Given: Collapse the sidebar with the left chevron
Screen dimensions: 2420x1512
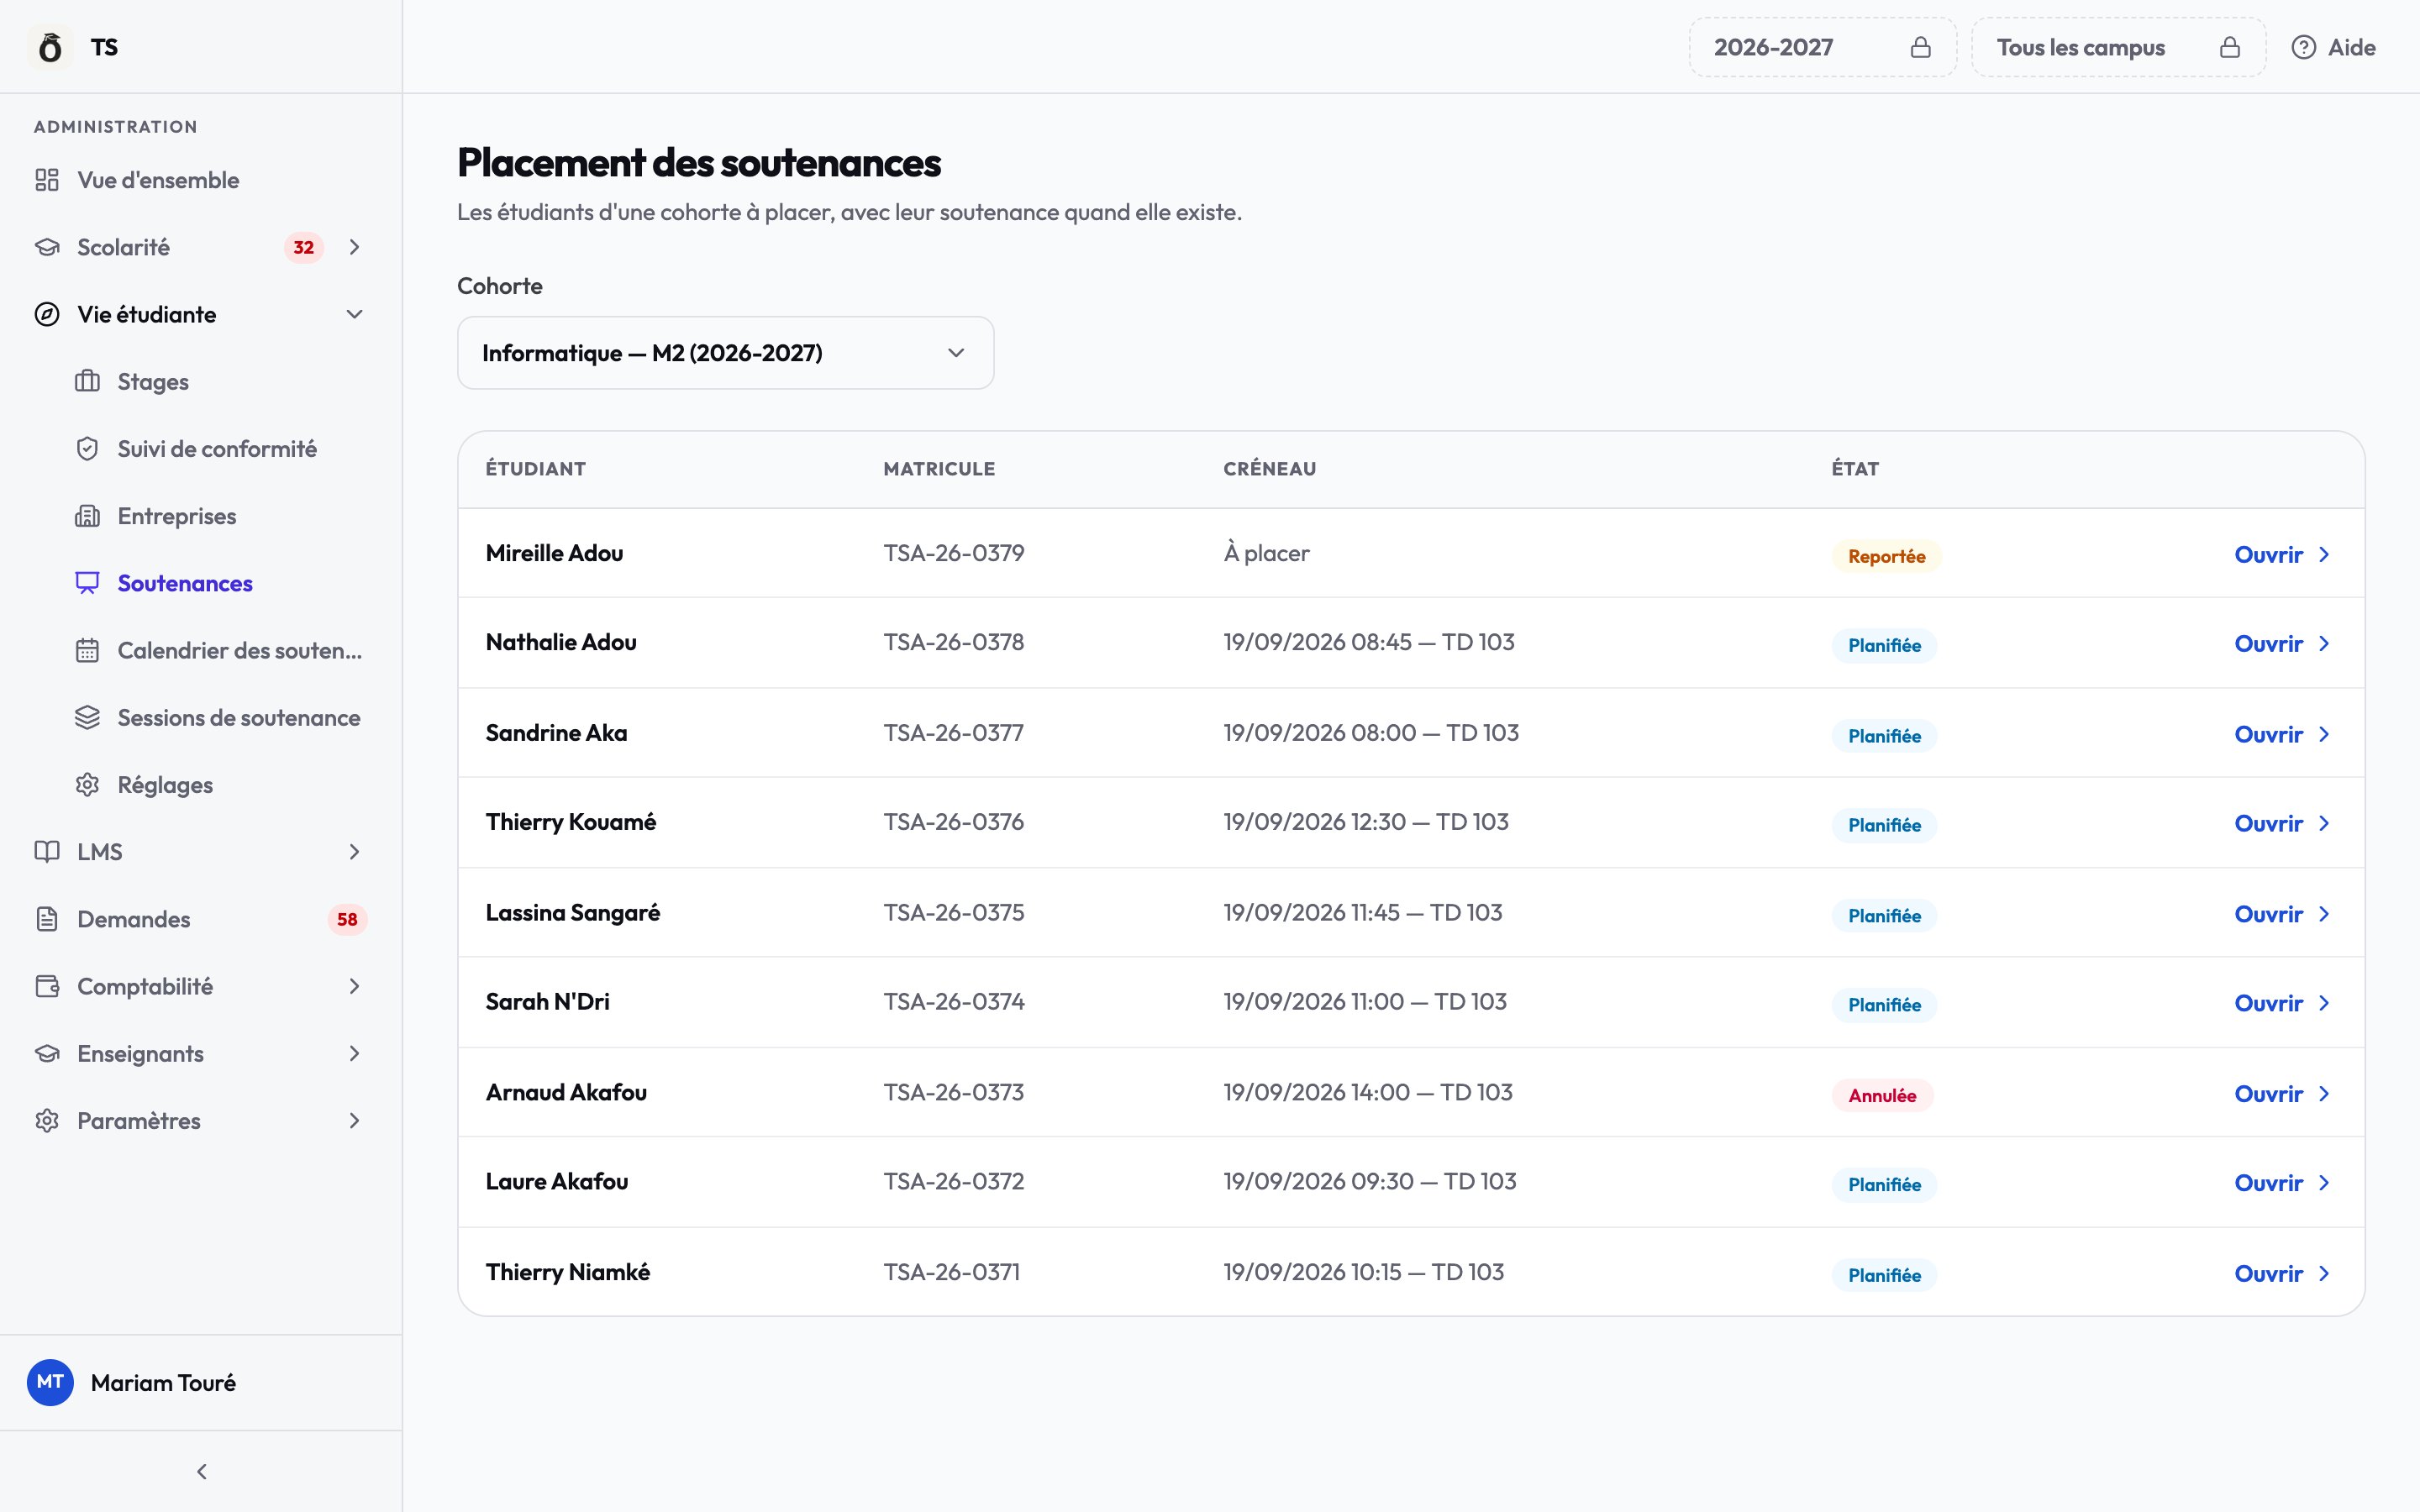Looking at the screenshot, I should [202, 1471].
